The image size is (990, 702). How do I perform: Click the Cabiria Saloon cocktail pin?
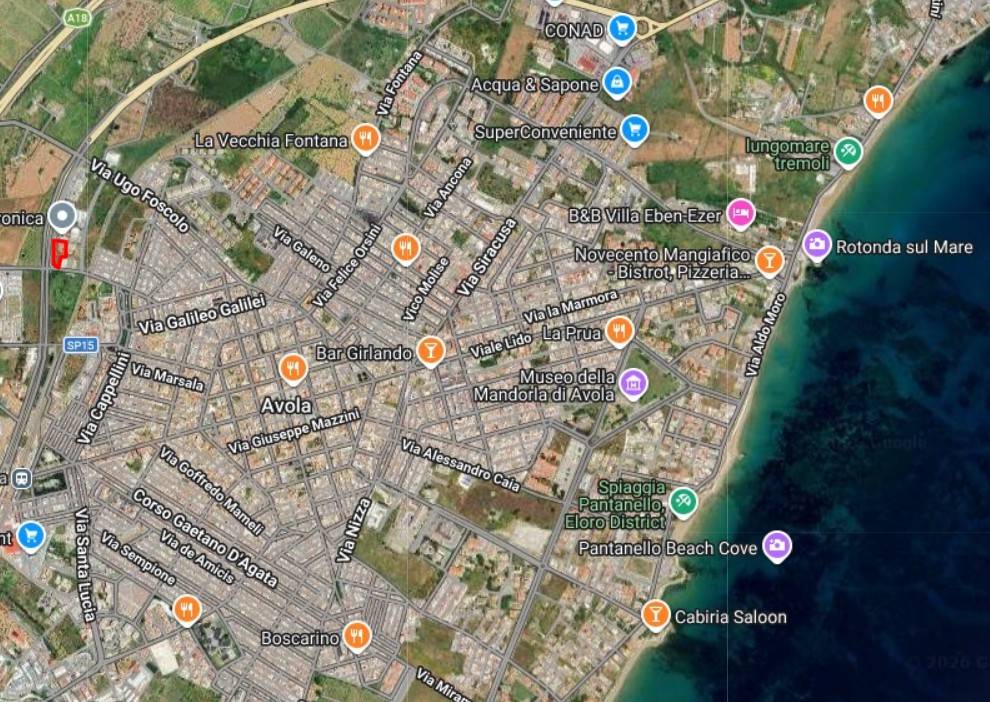click(655, 614)
